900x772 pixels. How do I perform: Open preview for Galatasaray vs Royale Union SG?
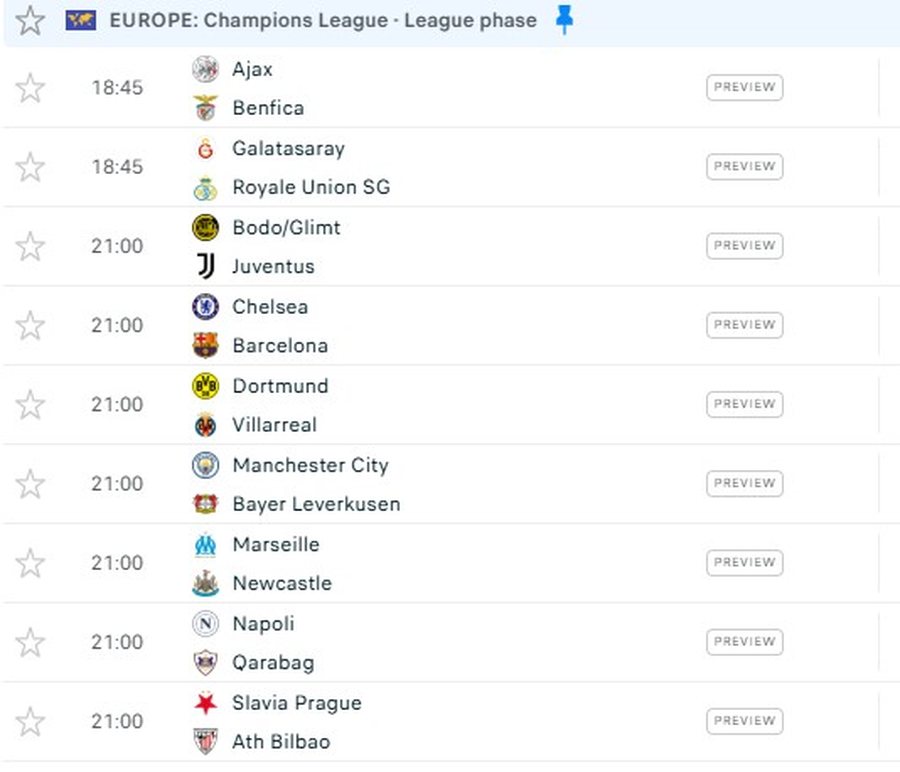[x=744, y=166]
